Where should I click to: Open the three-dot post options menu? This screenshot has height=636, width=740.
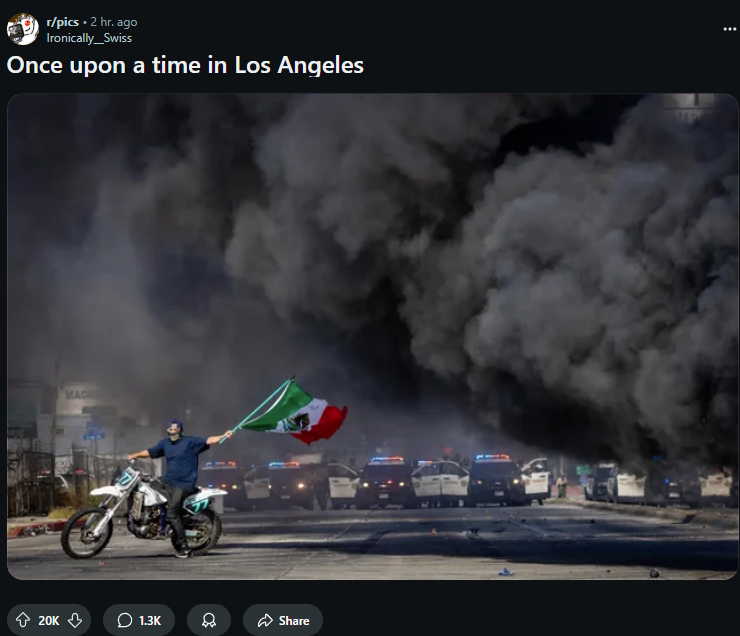[x=730, y=29]
